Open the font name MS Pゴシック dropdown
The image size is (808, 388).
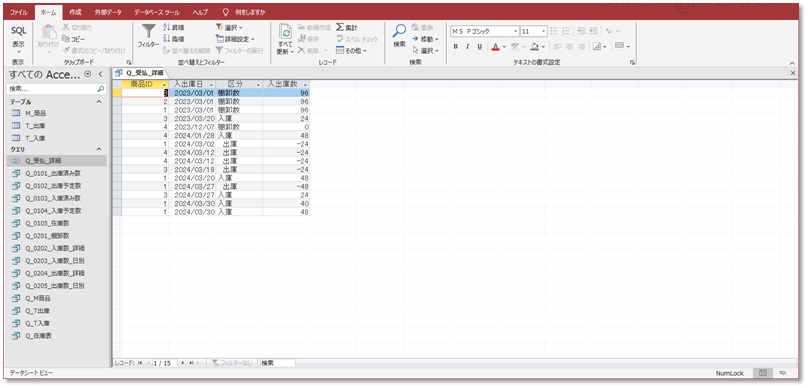[516, 31]
